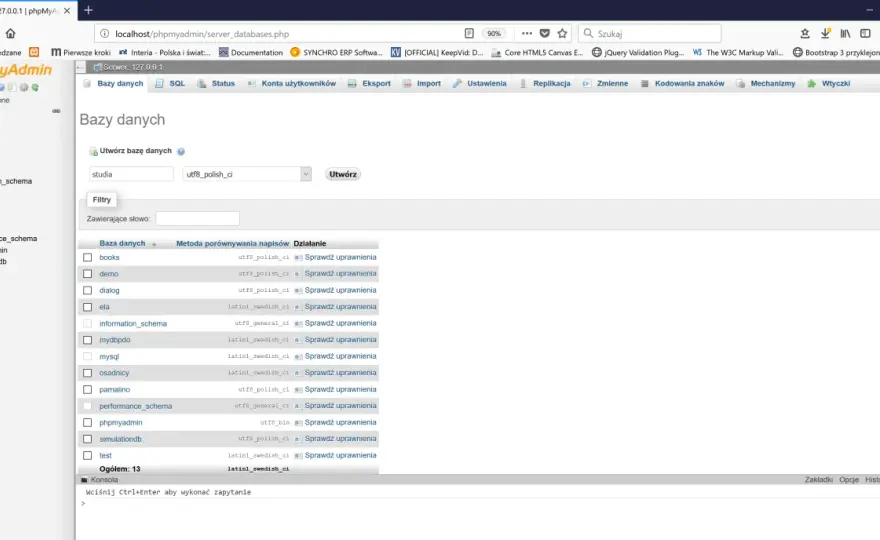Open the utf8_polish_ci collation dropdown
880x540 pixels.
[x=247, y=174]
